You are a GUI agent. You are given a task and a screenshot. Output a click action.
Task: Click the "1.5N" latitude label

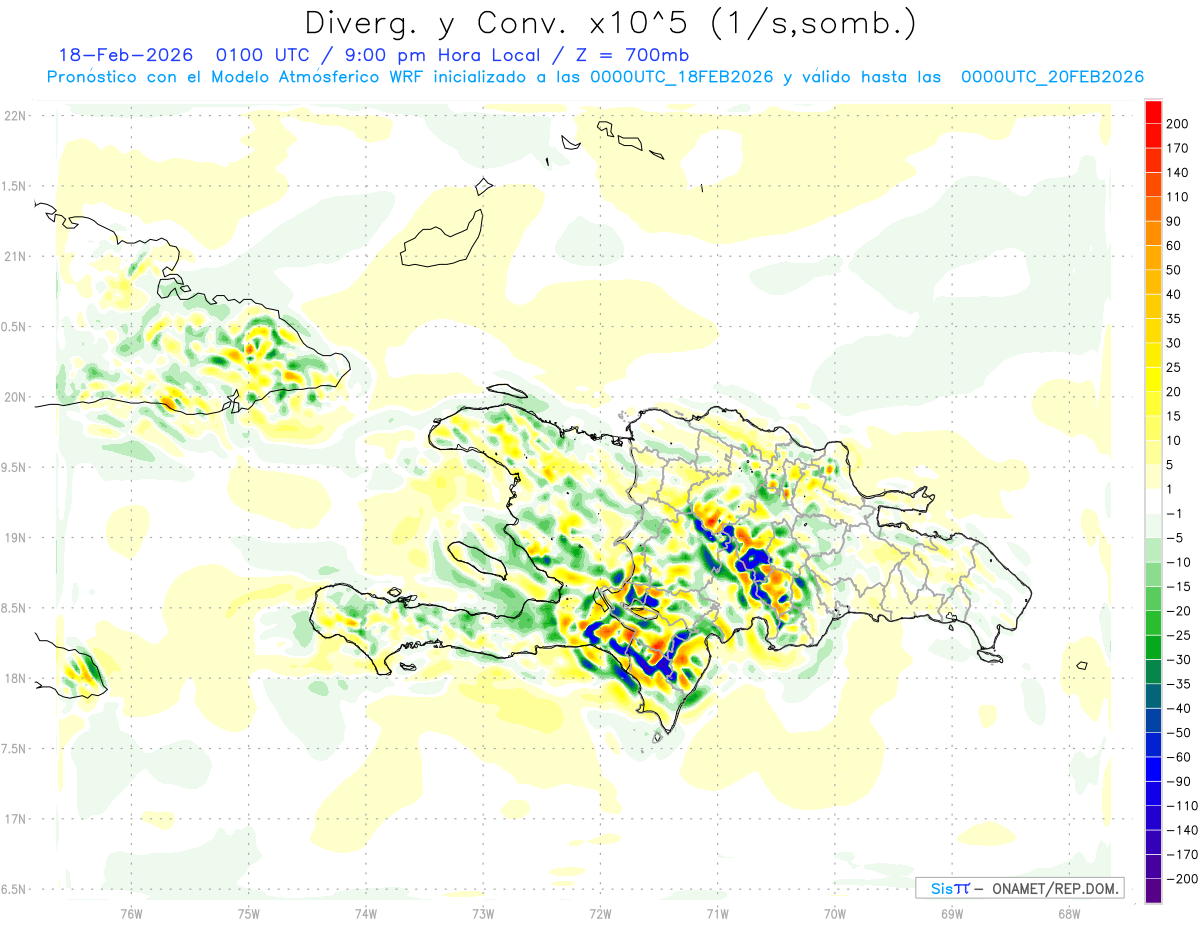(14, 186)
